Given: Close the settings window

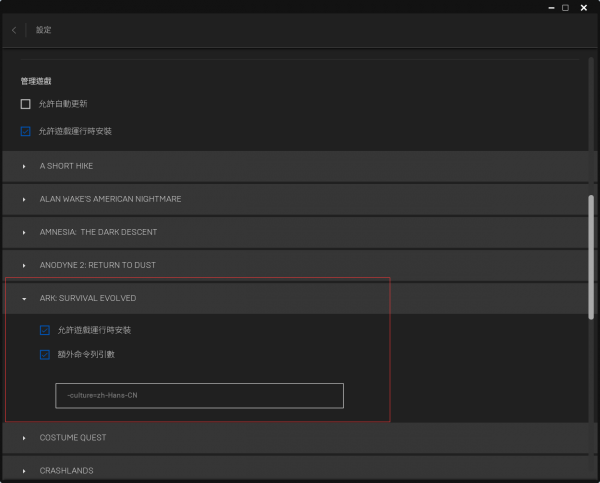Looking at the screenshot, I should click(x=584, y=7).
